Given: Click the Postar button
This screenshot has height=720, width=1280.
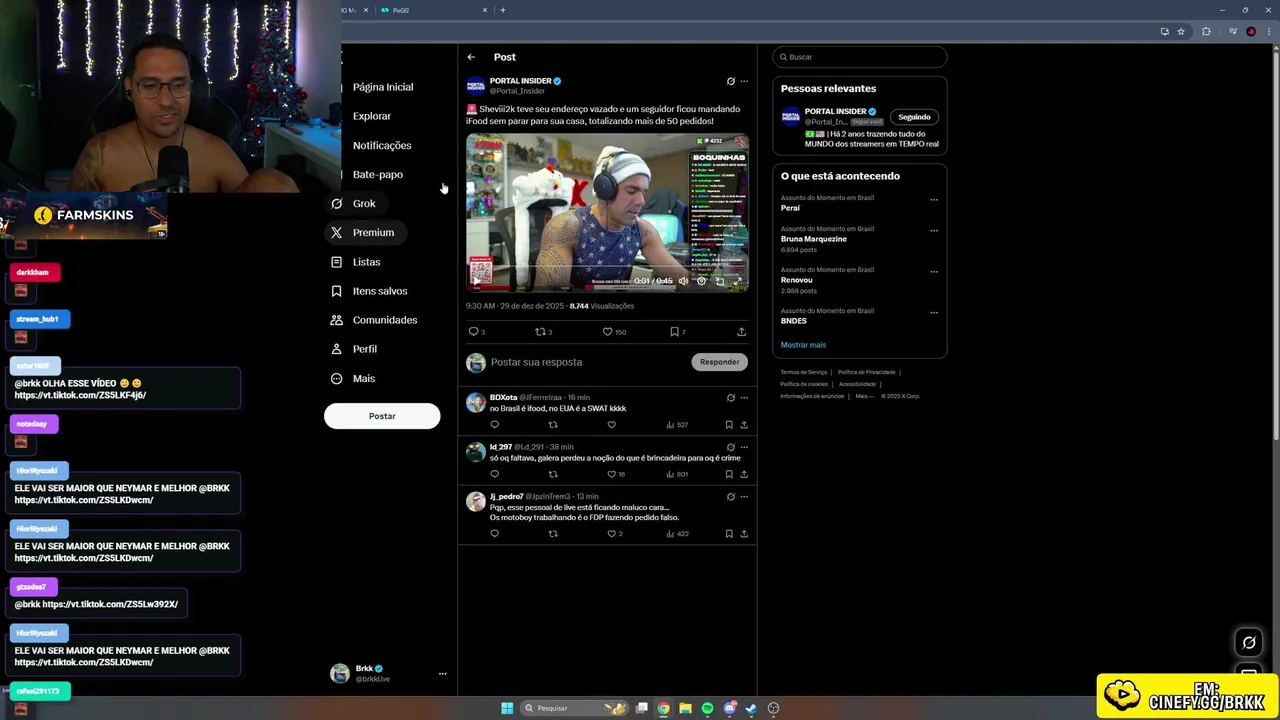Looking at the screenshot, I should (382, 416).
